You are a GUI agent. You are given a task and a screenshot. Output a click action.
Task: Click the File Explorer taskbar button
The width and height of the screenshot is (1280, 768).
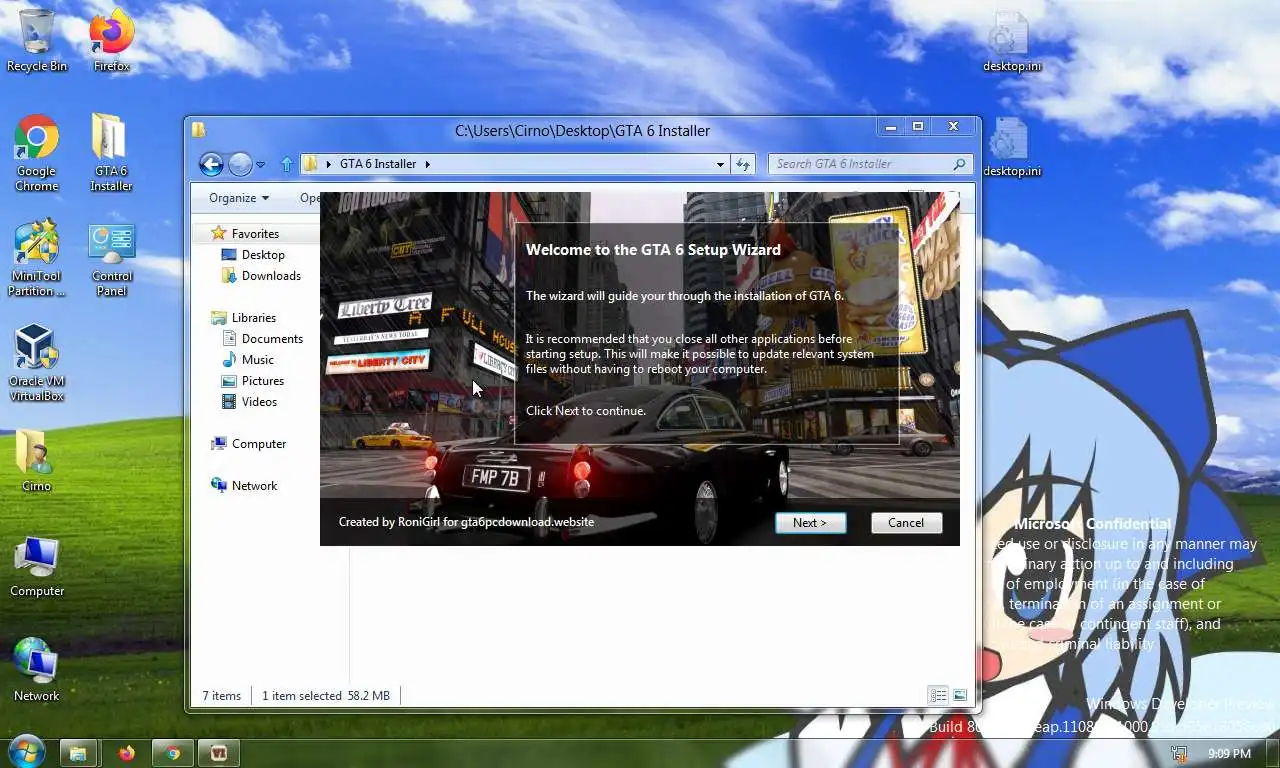(78, 753)
